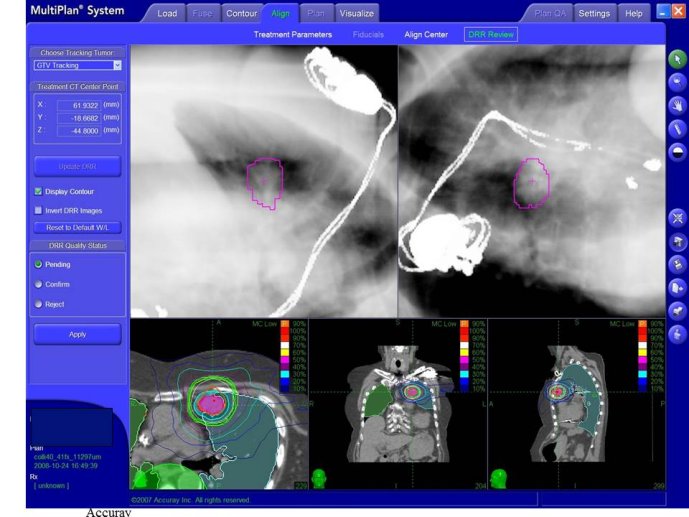Viewport: 689px width, 517px height.
Task: Enable the Invert DRR Images checkbox
Action: click(38, 210)
